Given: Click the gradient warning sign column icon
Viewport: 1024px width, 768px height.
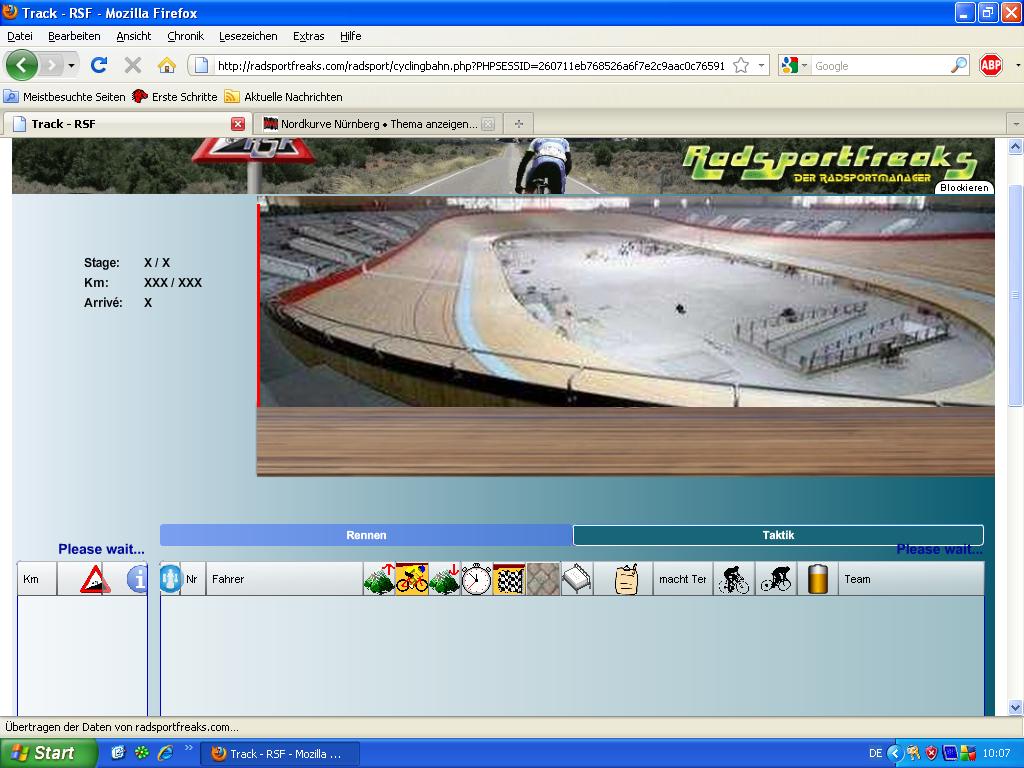Looking at the screenshot, I should tap(94, 579).
